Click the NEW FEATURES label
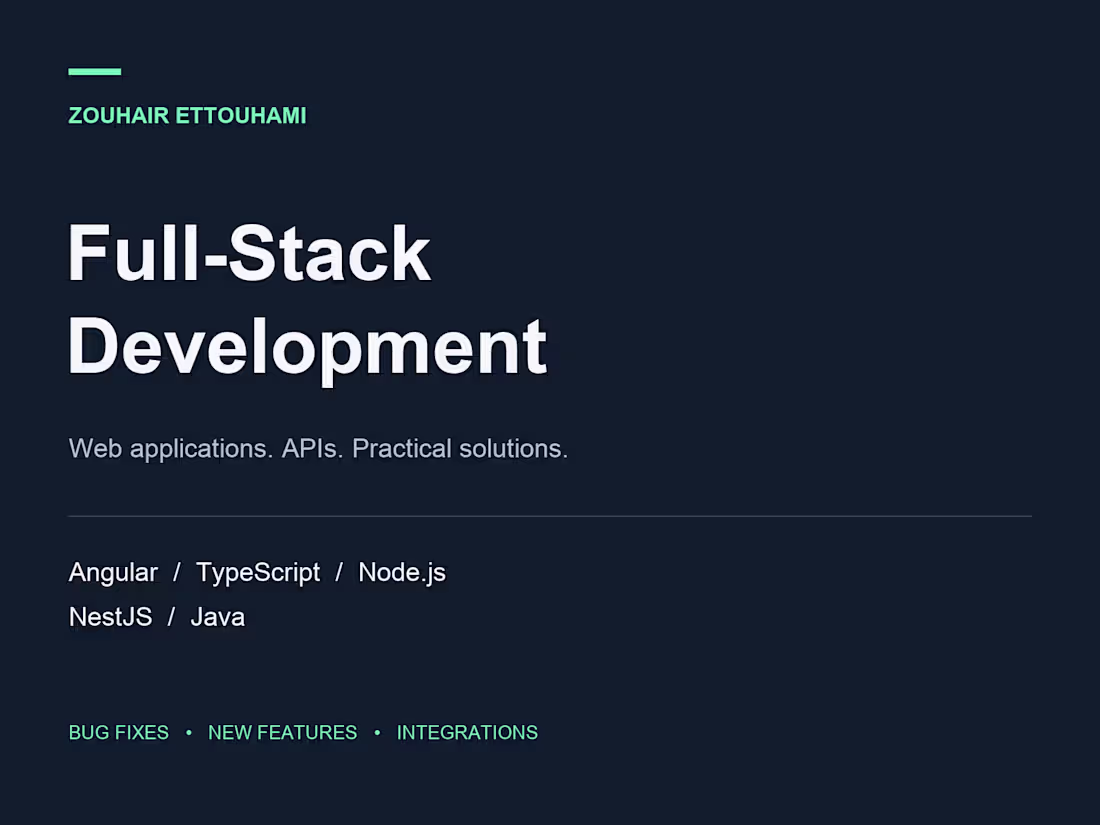Screen dimensions: 1100x825 [283, 732]
